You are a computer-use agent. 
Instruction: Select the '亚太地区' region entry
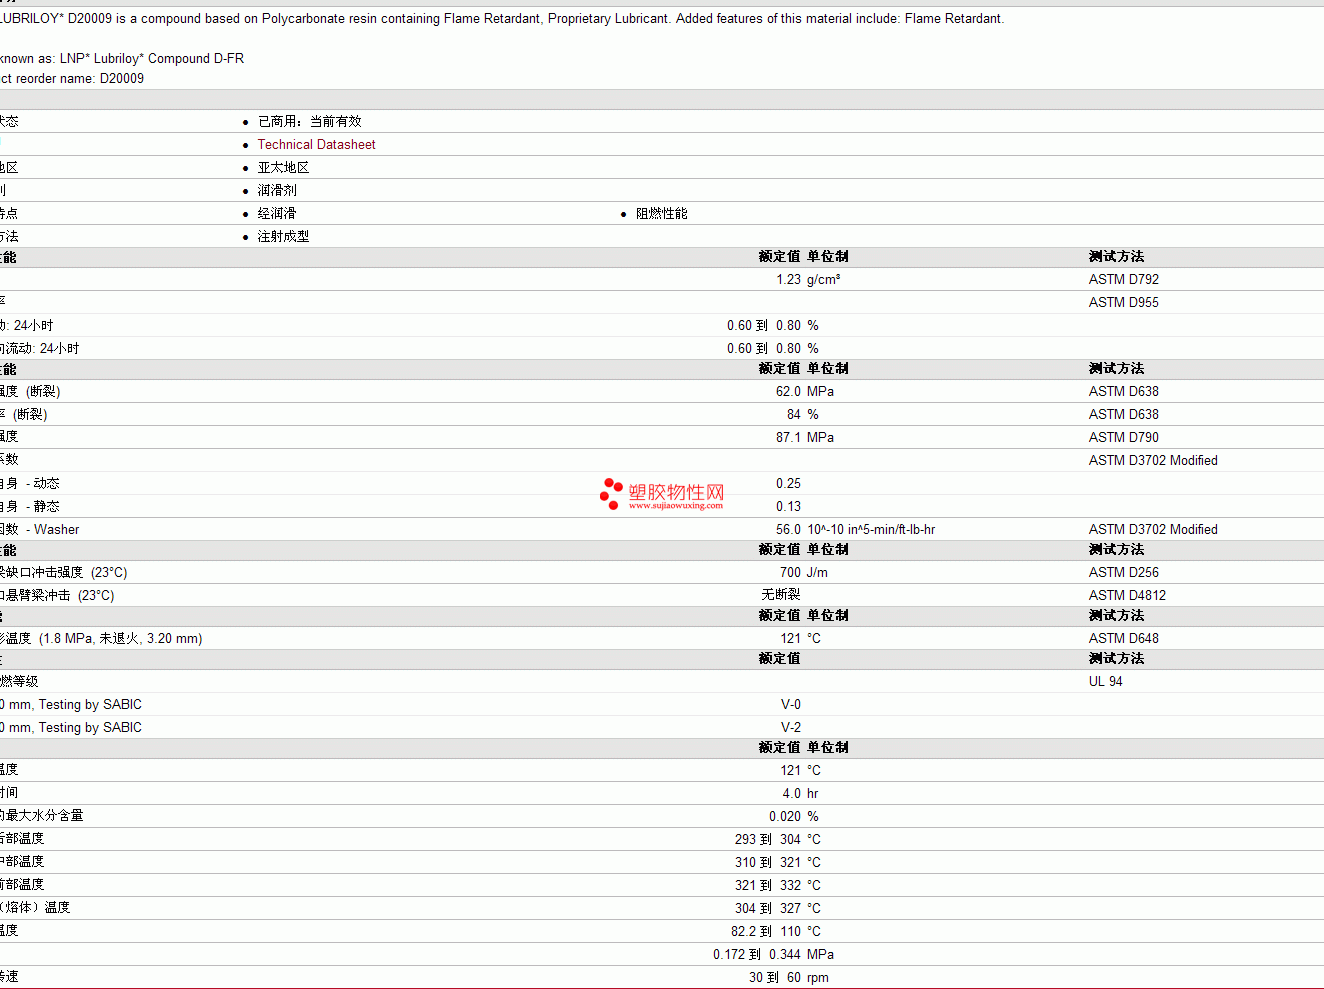(284, 167)
